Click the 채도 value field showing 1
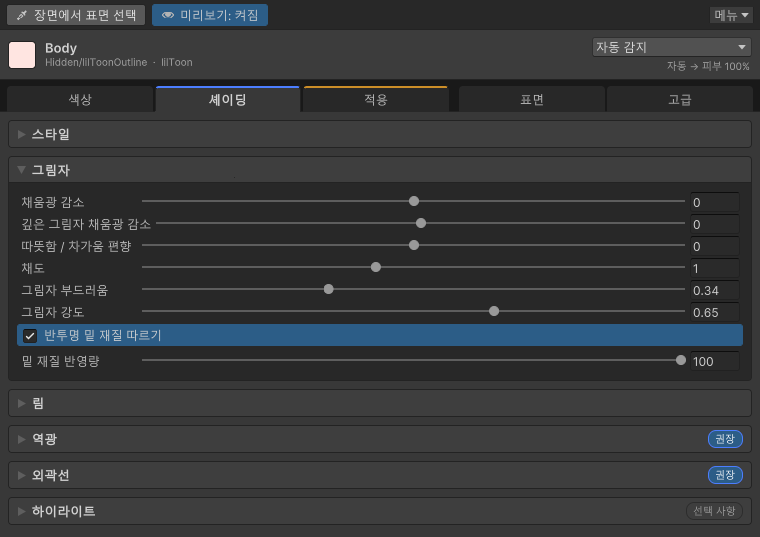Image resolution: width=760 pixels, height=537 pixels. pos(714,268)
